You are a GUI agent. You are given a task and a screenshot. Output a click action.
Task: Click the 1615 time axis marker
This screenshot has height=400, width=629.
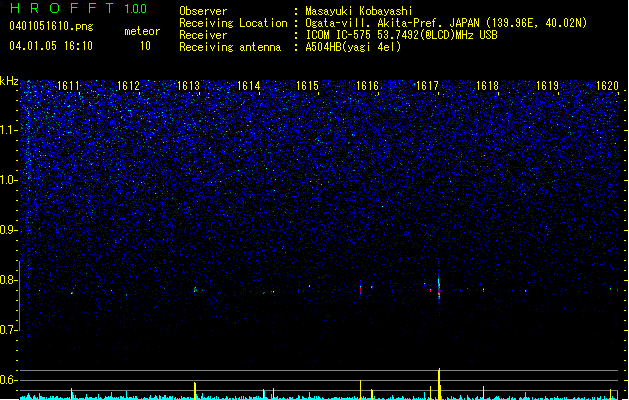307,86
